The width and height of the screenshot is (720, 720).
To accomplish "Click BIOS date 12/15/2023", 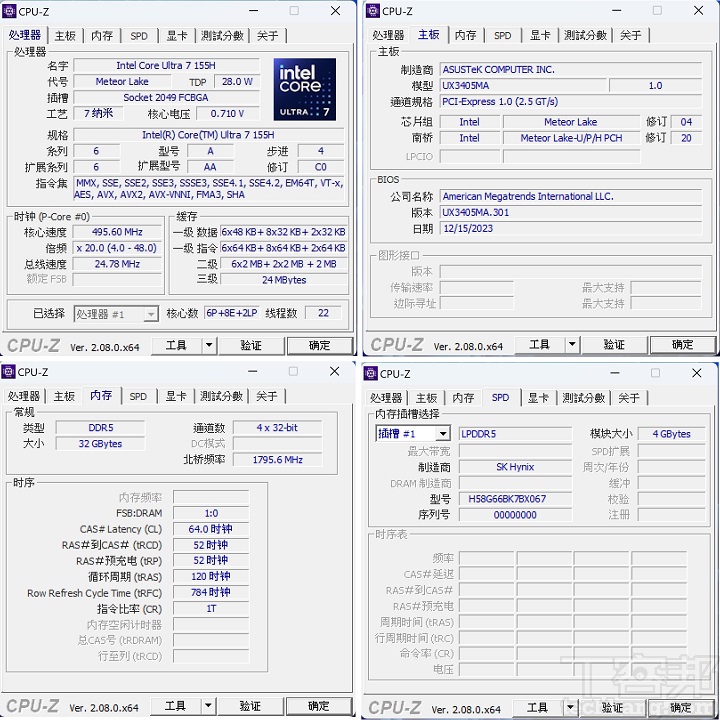I will click(571, 228).
